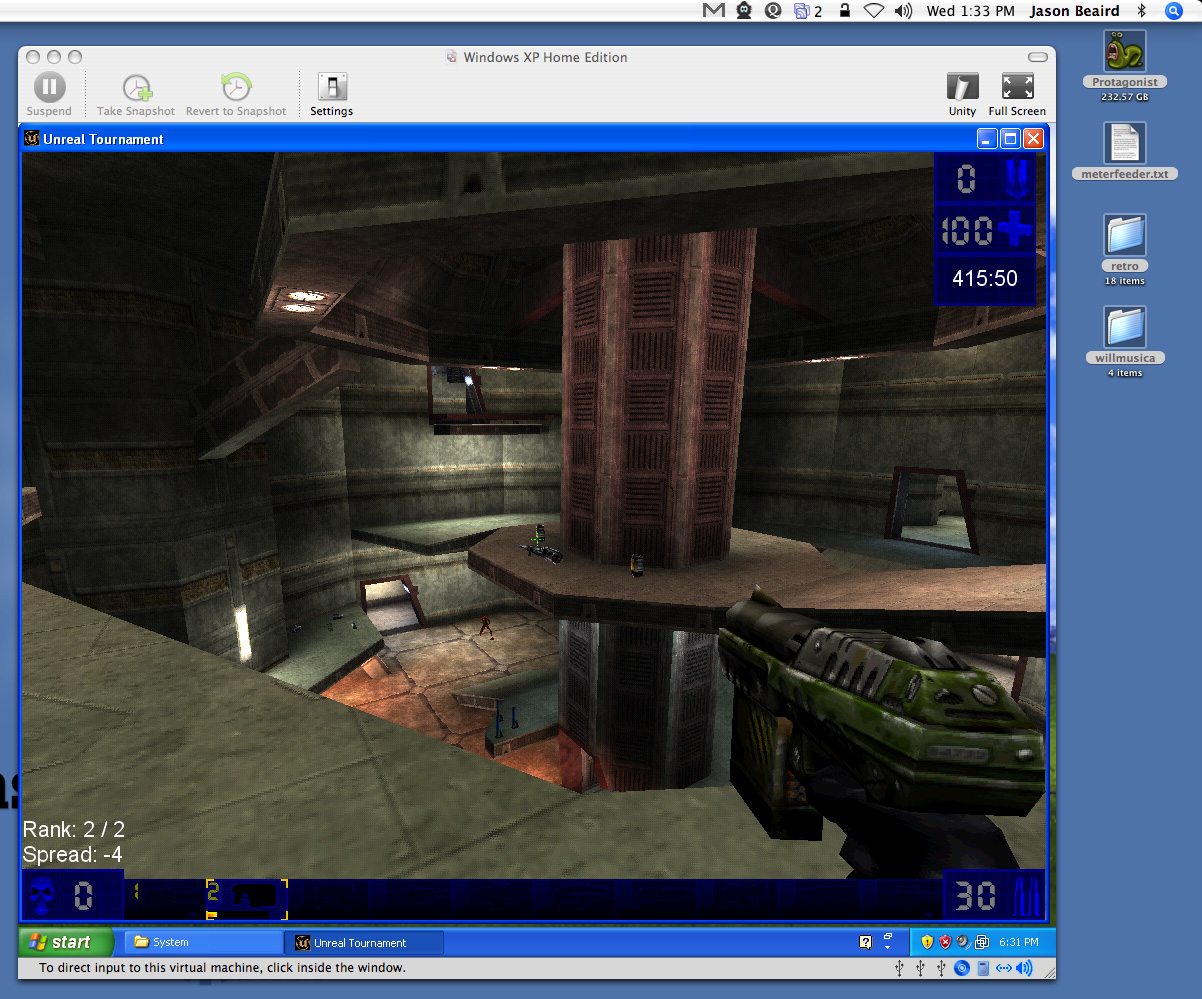Click the health display showing 100
Image resolution: width=1202 pixels, height=999 pixels.
[985, 231]
